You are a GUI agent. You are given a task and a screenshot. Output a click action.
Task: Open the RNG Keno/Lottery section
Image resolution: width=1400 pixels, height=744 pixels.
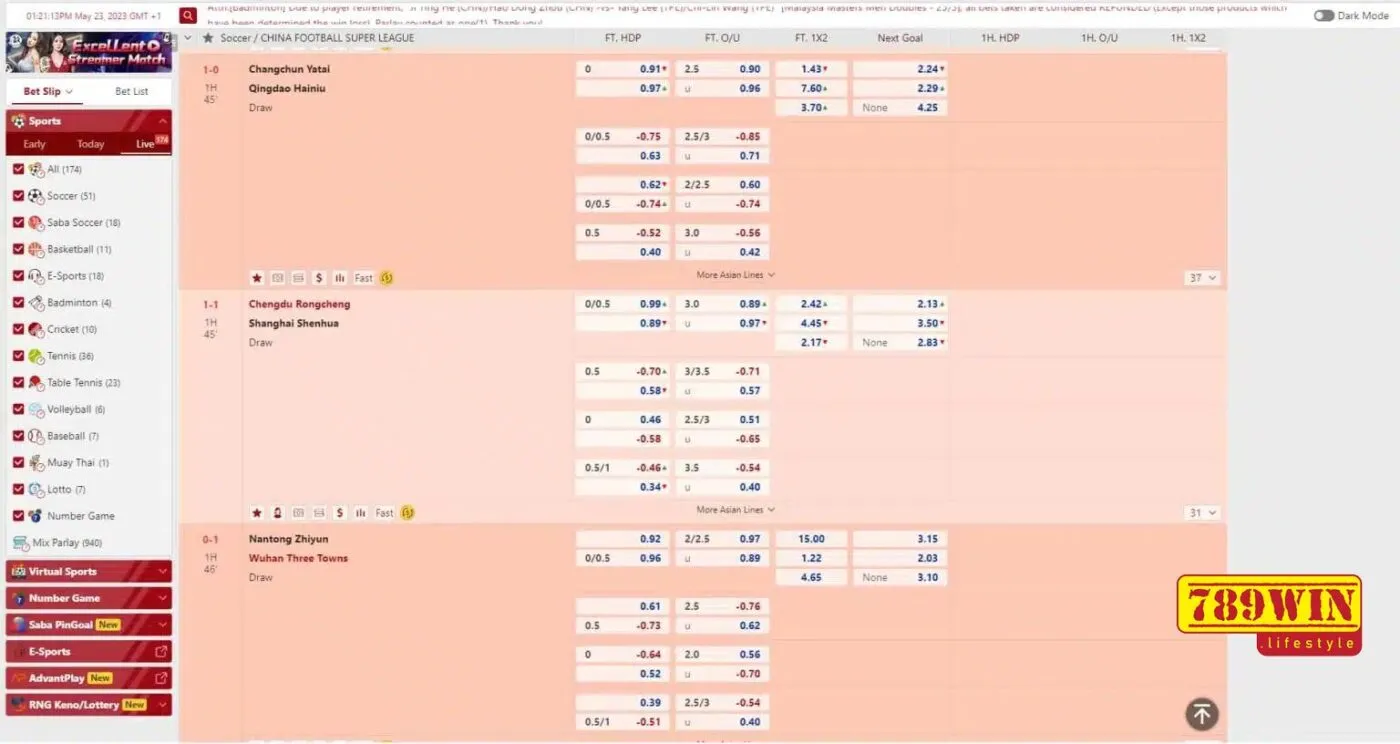(x=88, y=704)
